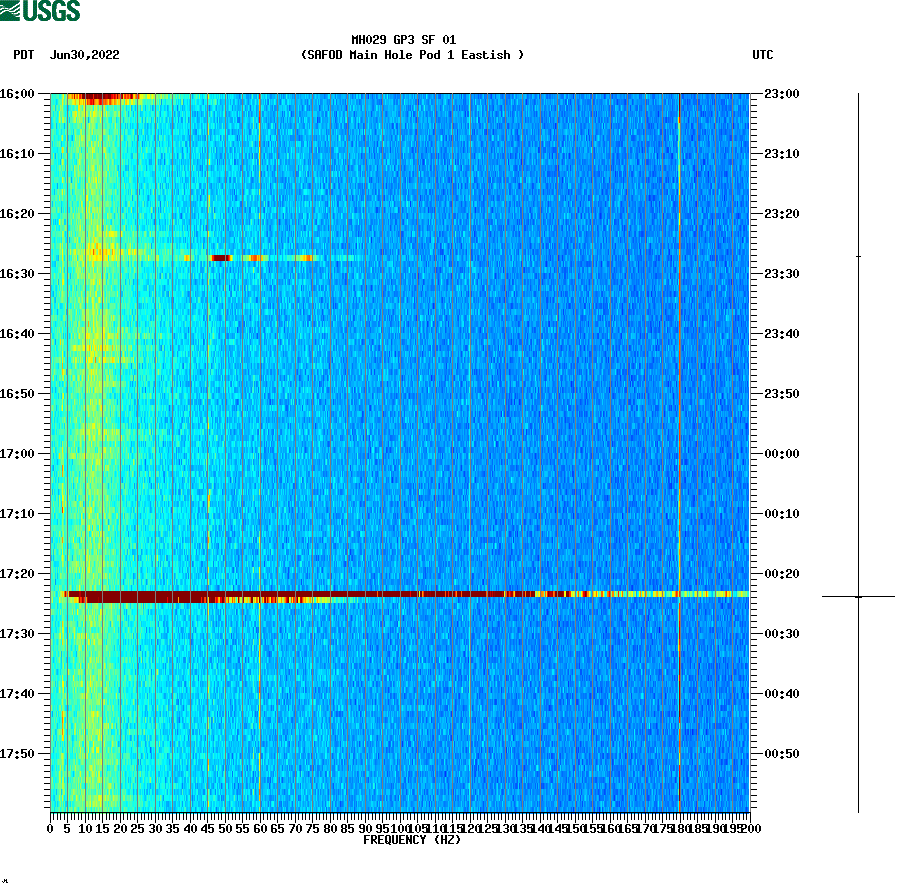Click the USGS logo
902x892 pixels.
pos(40,10)
